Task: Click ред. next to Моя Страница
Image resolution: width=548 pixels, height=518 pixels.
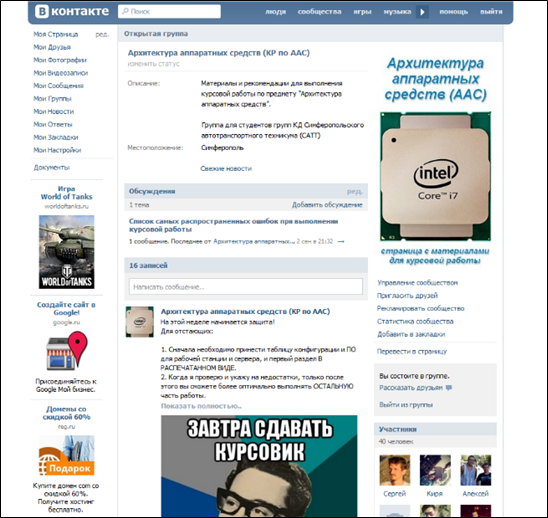Action: coord(102,34)
